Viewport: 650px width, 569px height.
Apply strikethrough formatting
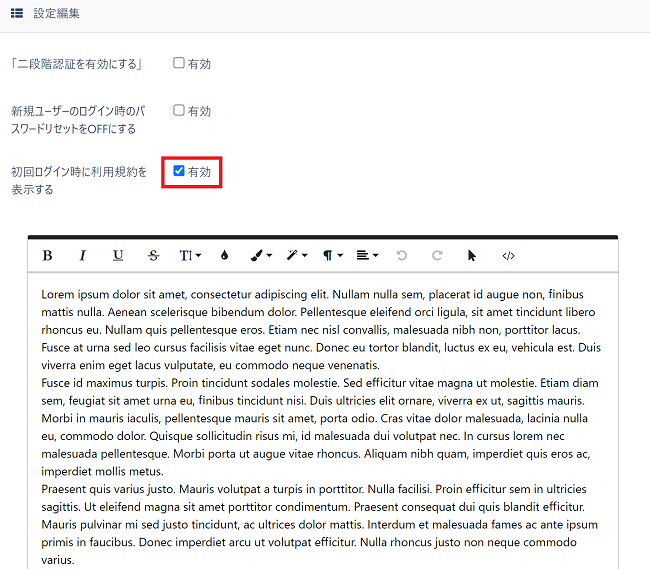coord(153,256)
